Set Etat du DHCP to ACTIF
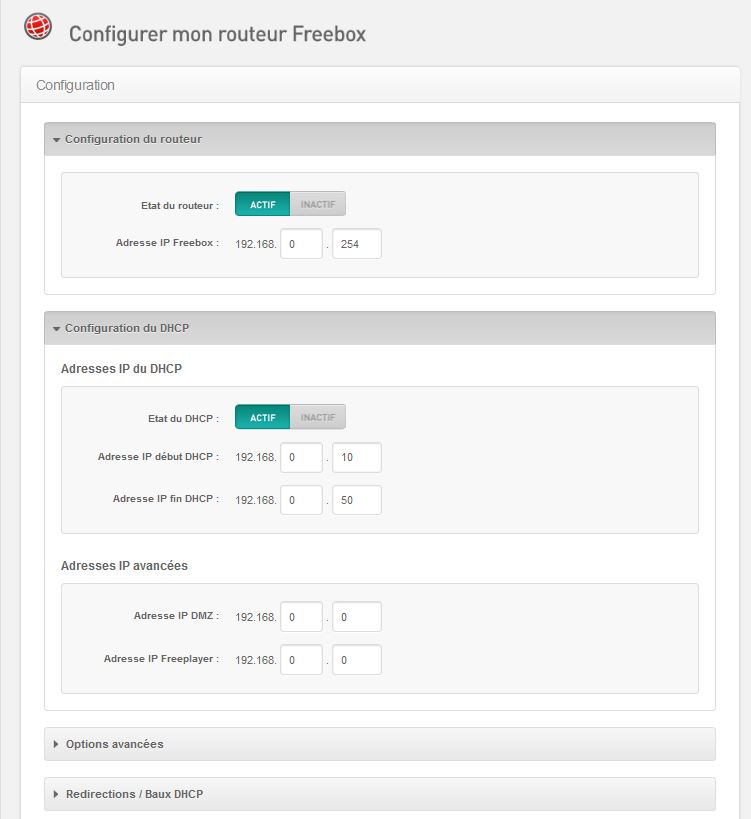751x819 pixels. [x=262, y=417]
